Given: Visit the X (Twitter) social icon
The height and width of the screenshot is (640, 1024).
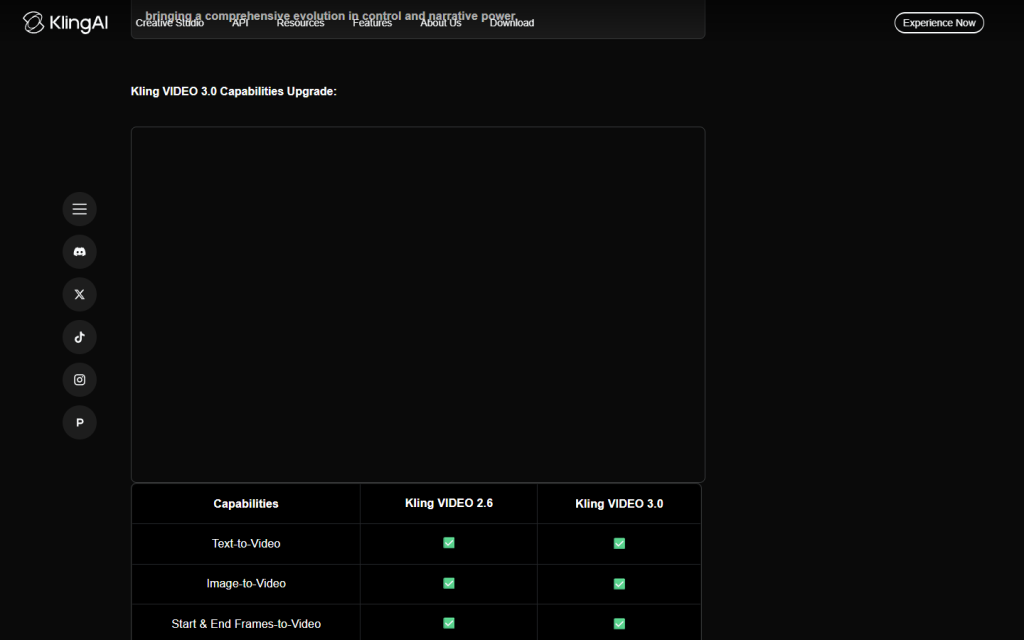Looking at the screenshot, I should pos(80,295).
